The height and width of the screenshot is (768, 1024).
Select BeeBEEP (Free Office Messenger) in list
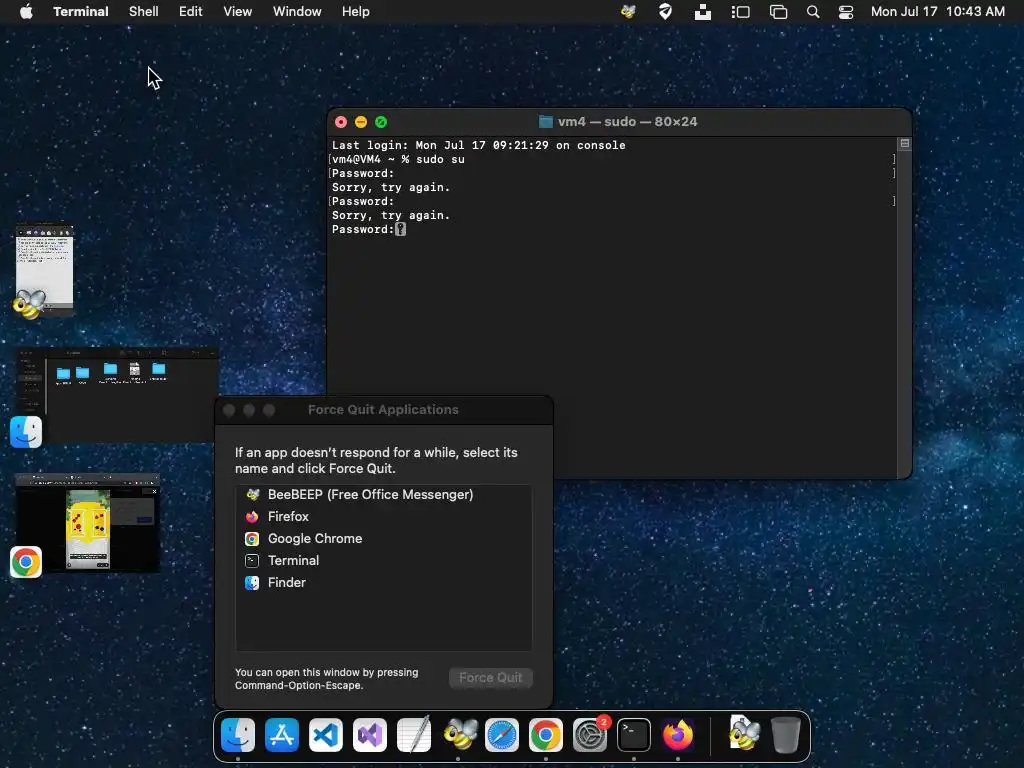coord(383,494)
